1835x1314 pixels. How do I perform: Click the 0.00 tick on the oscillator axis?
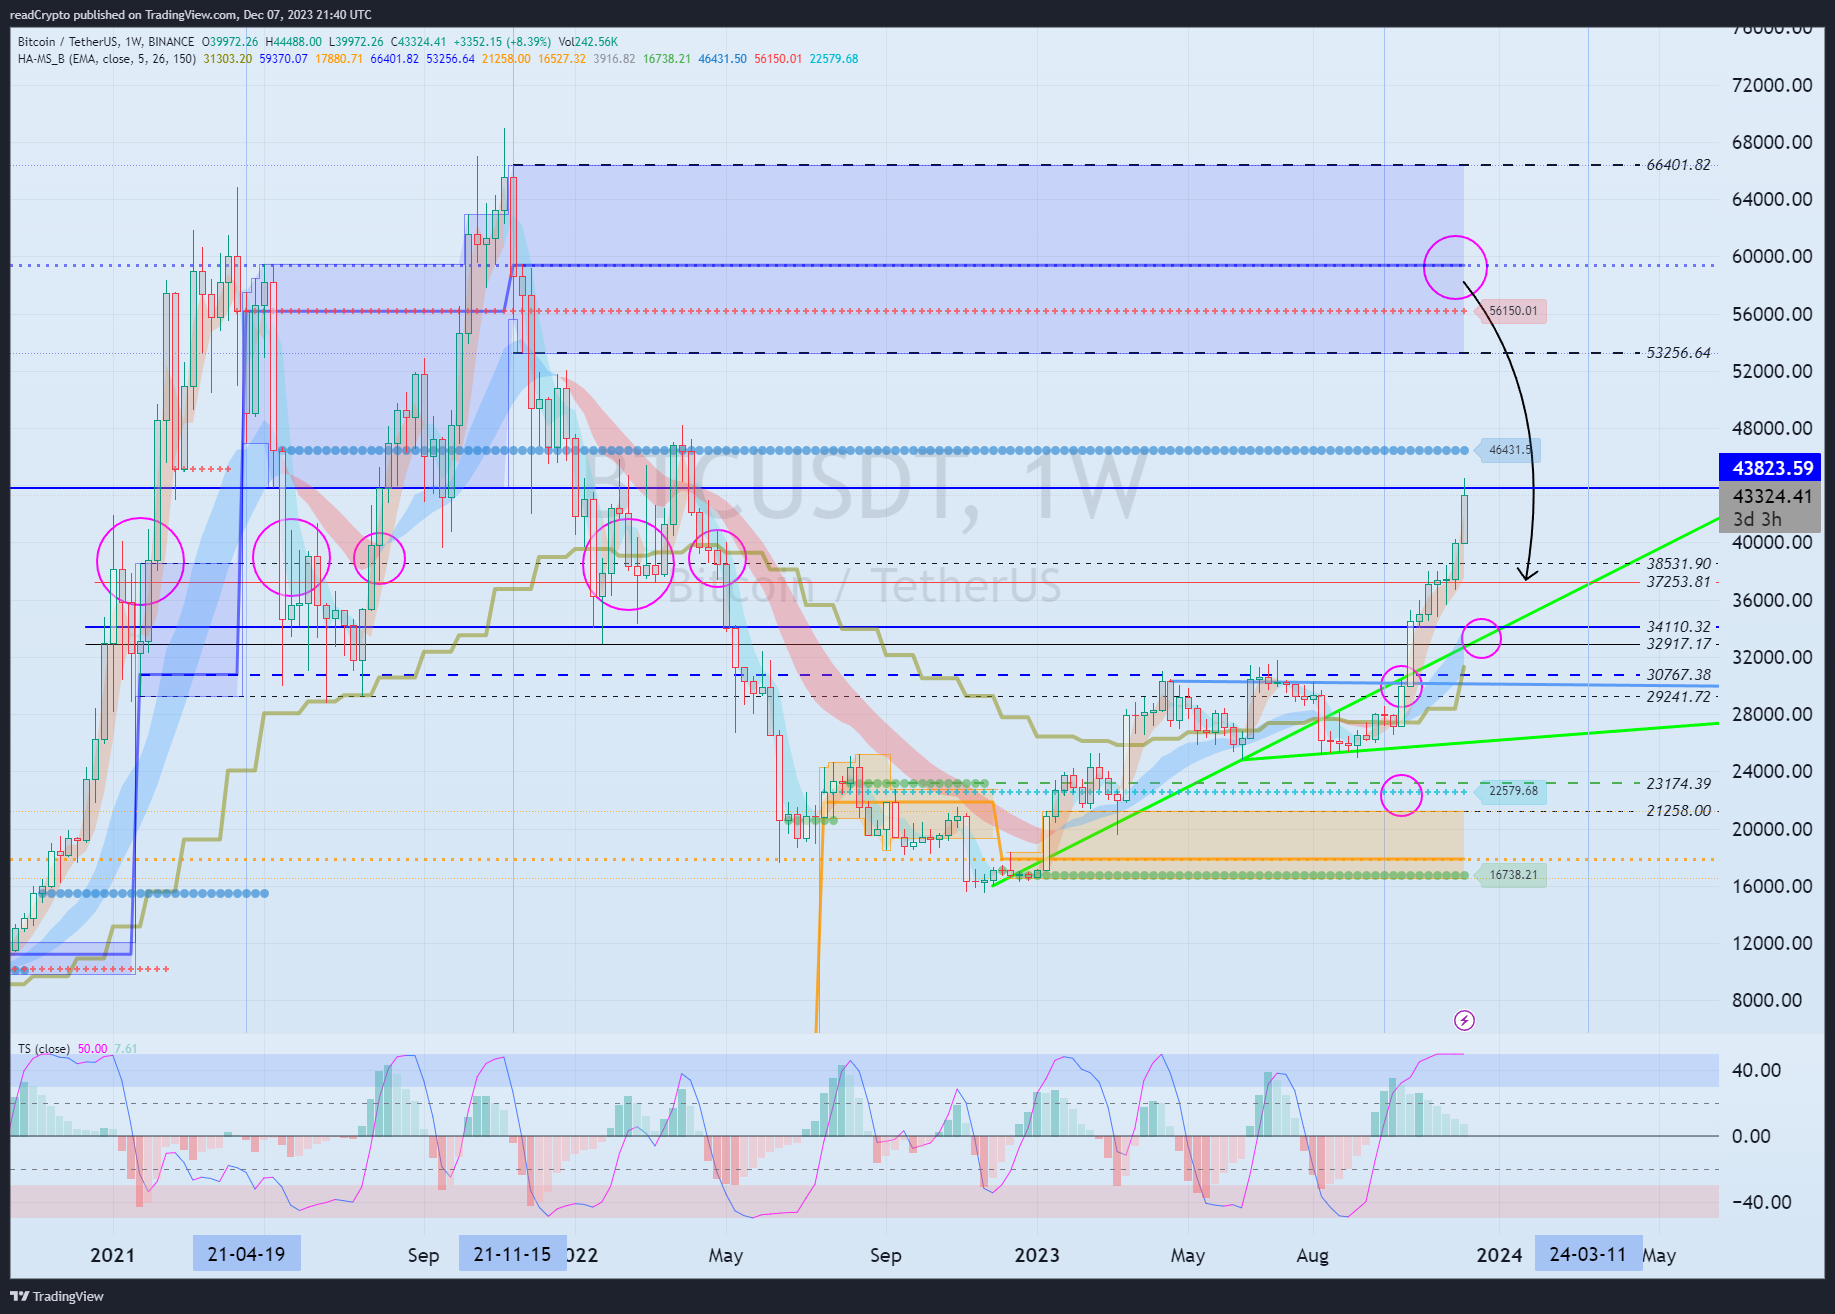pyautogui.click(x=1751, y=1136)
